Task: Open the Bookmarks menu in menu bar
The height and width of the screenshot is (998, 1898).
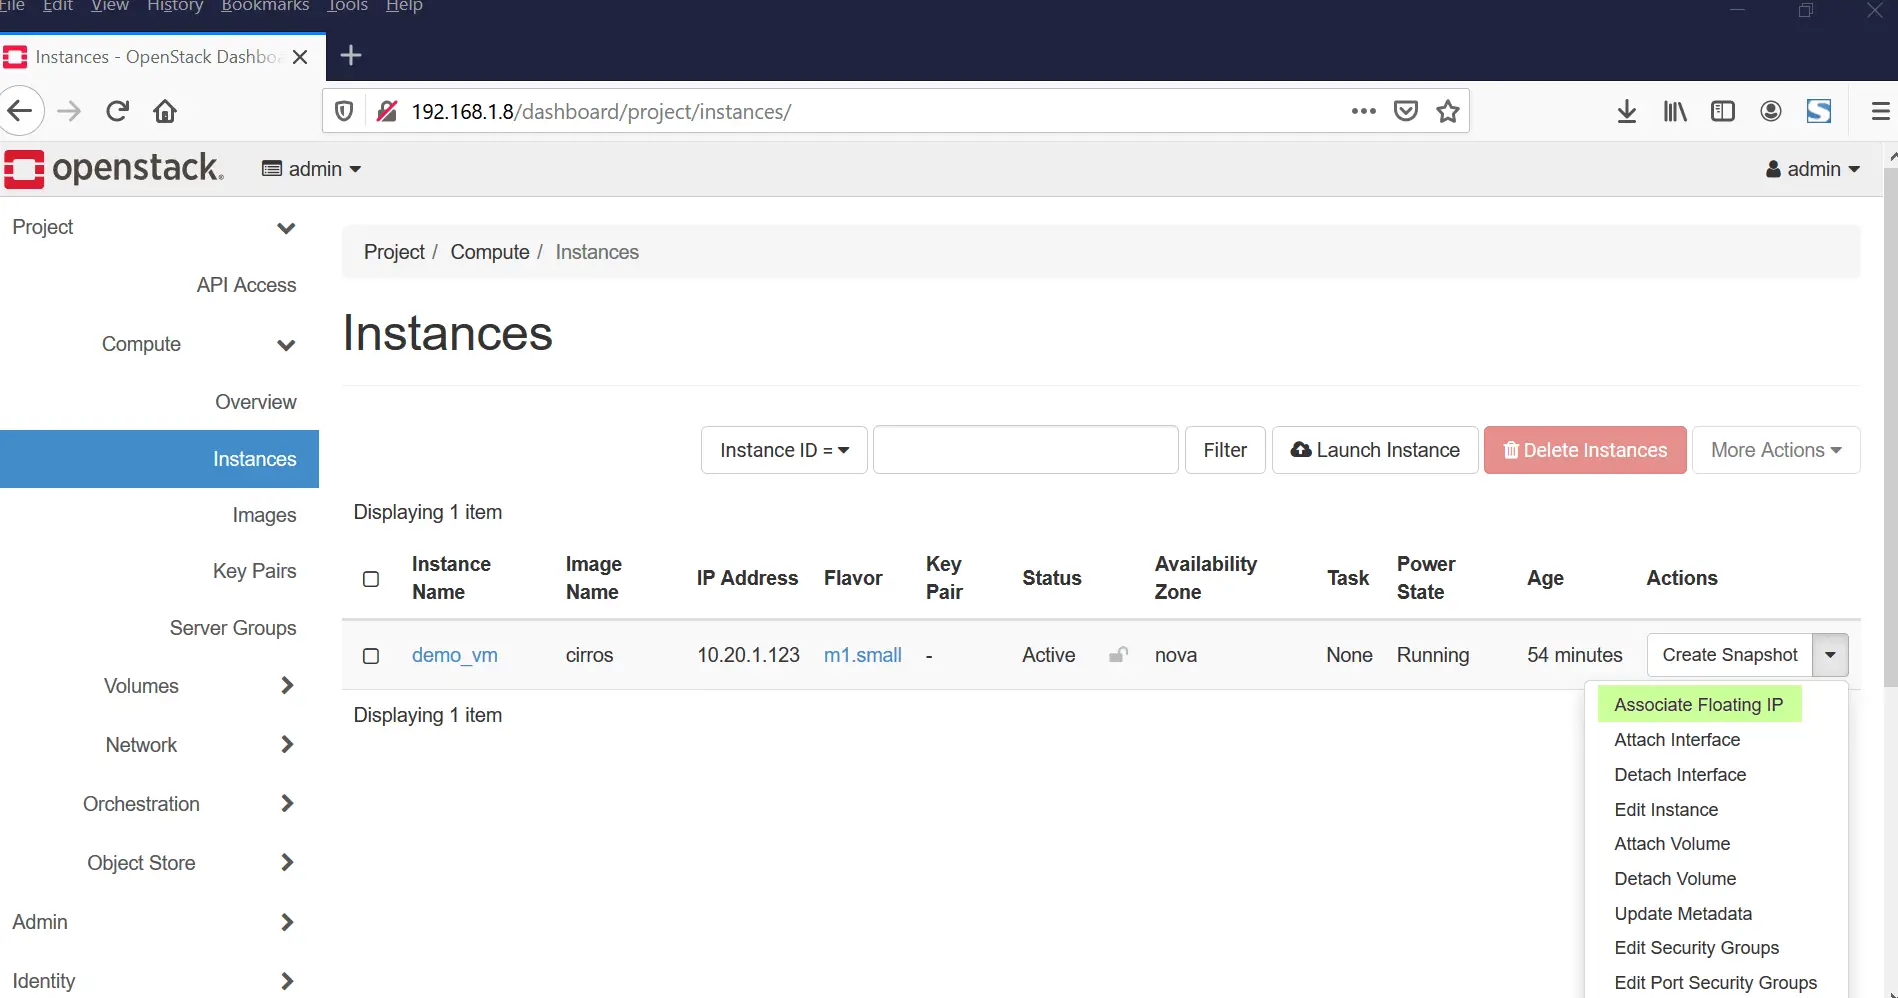Action: coord(265,6)
